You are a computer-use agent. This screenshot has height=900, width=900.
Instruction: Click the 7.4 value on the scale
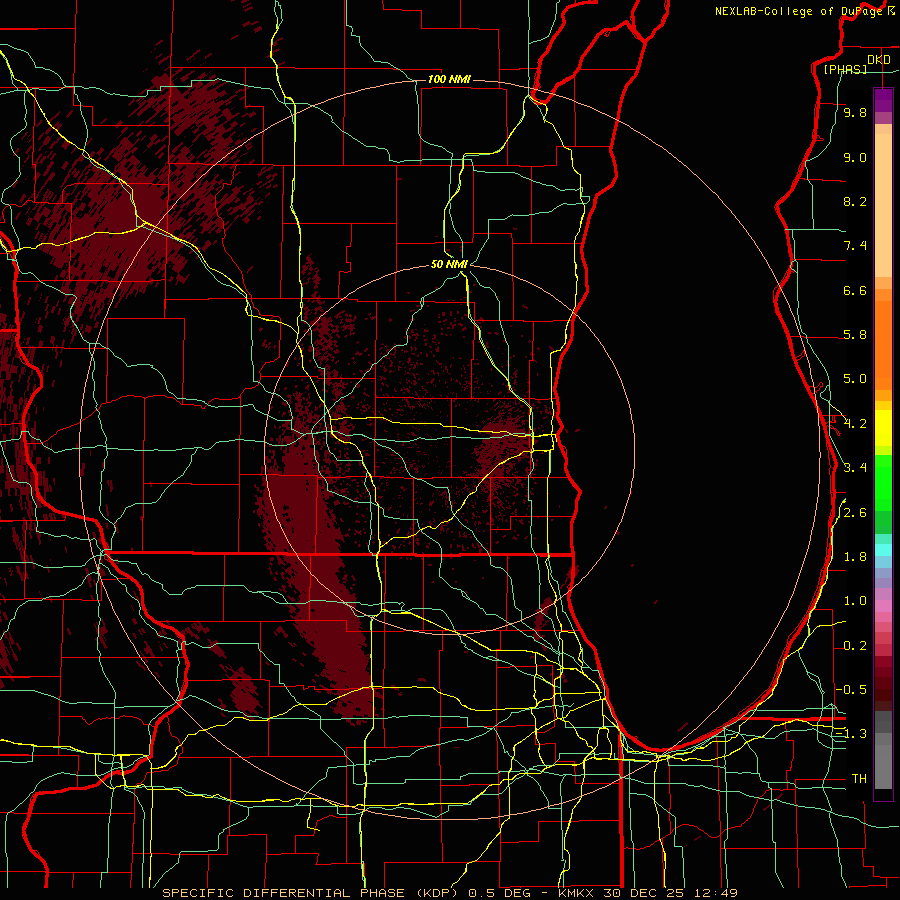[x=855, y=246]
